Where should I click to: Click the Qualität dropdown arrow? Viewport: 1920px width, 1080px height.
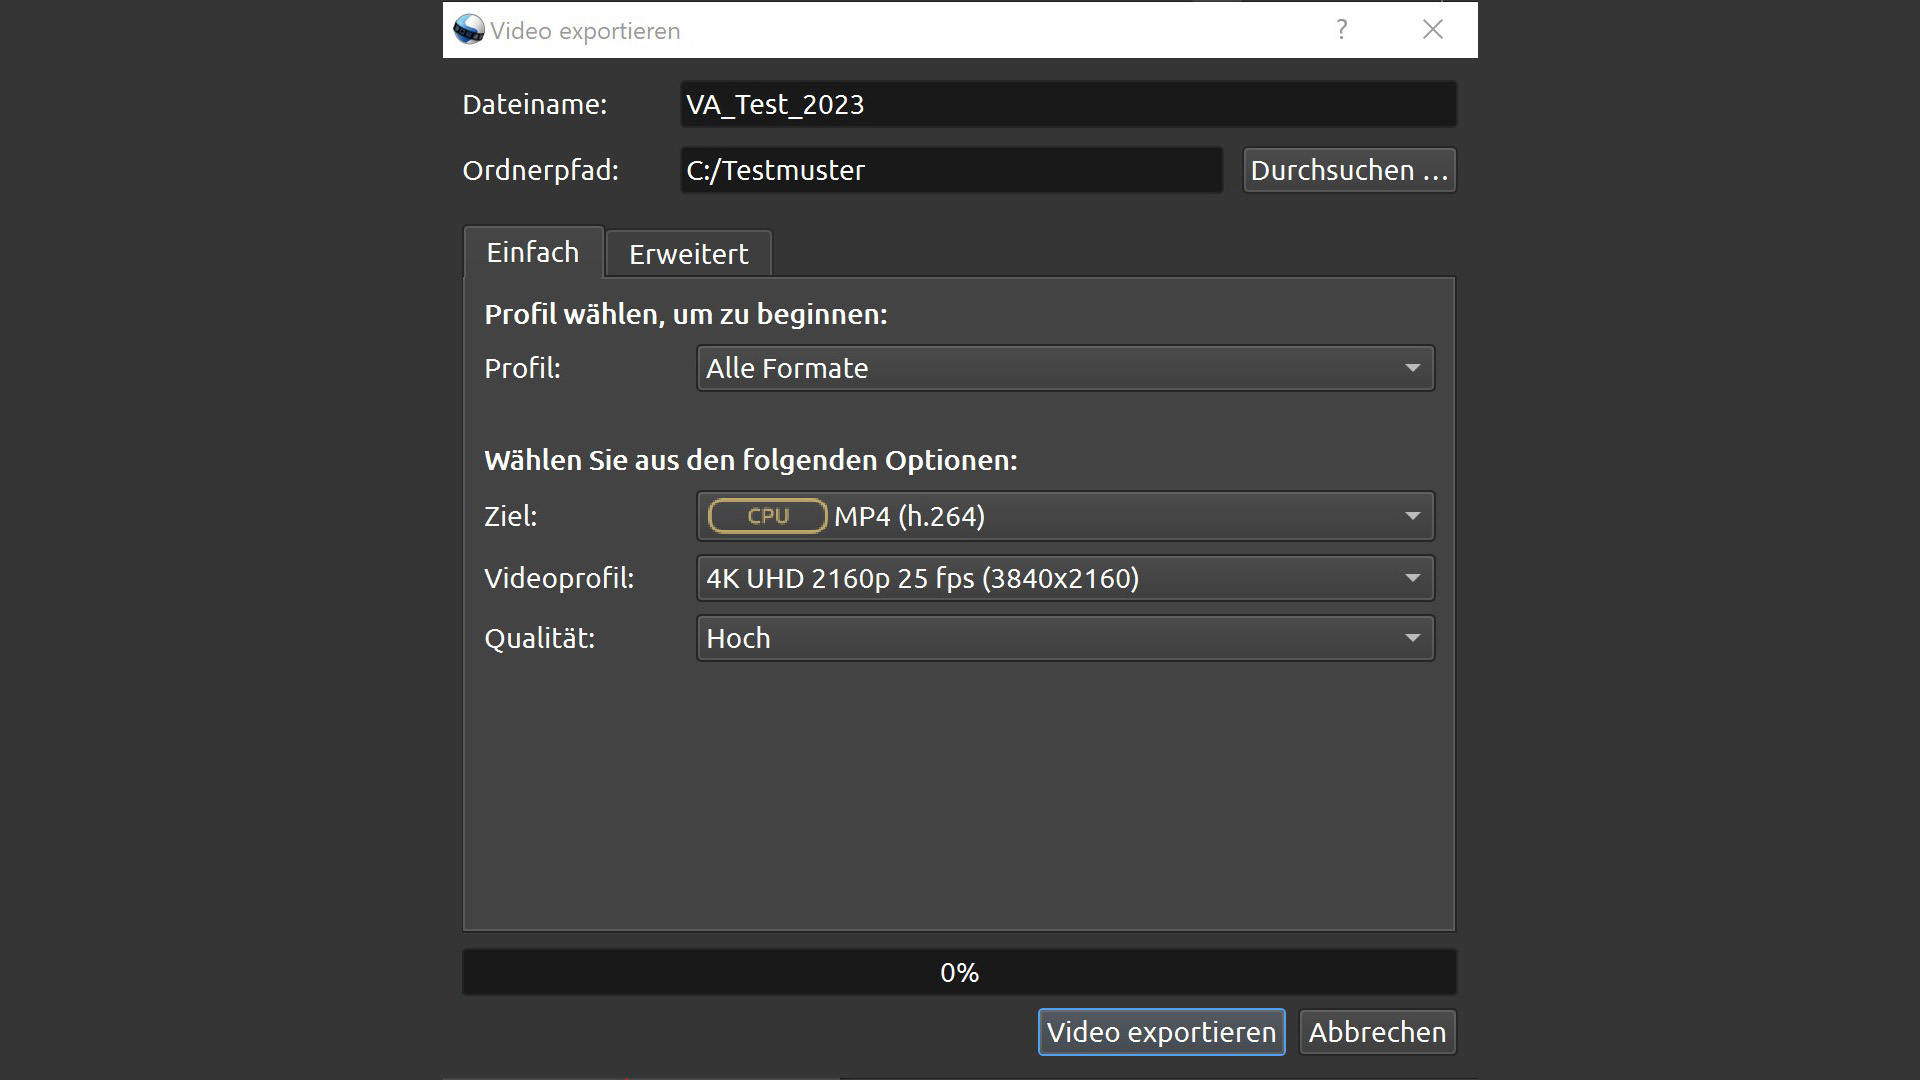click(1412, 638)
